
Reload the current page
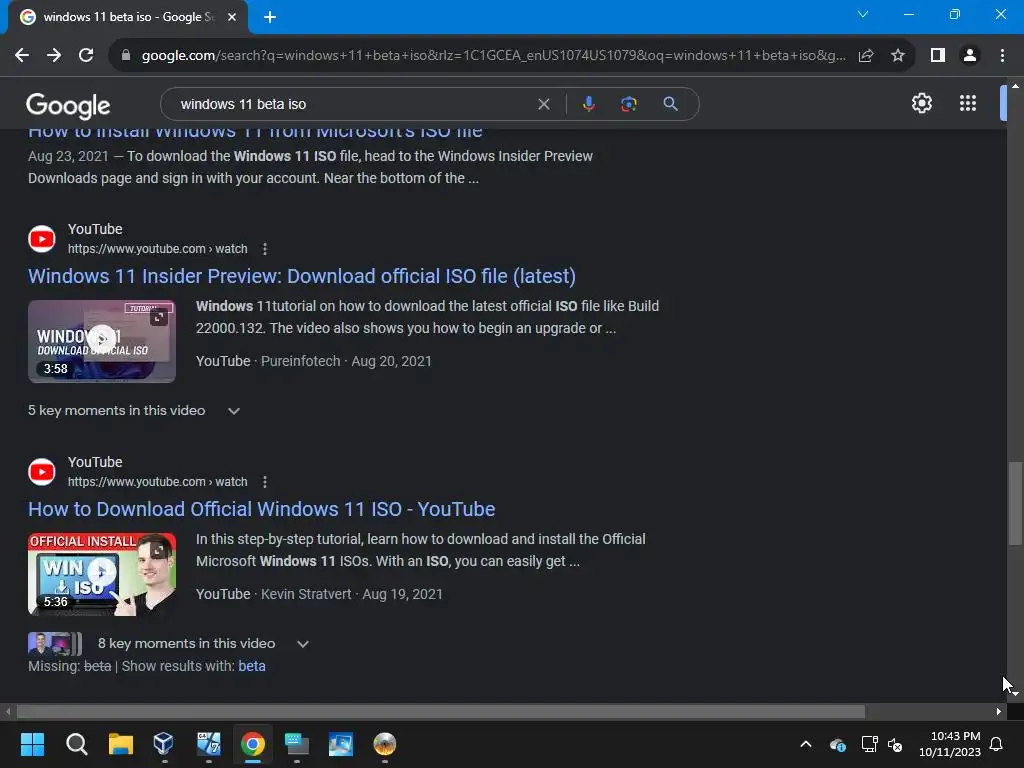point(86,56)
